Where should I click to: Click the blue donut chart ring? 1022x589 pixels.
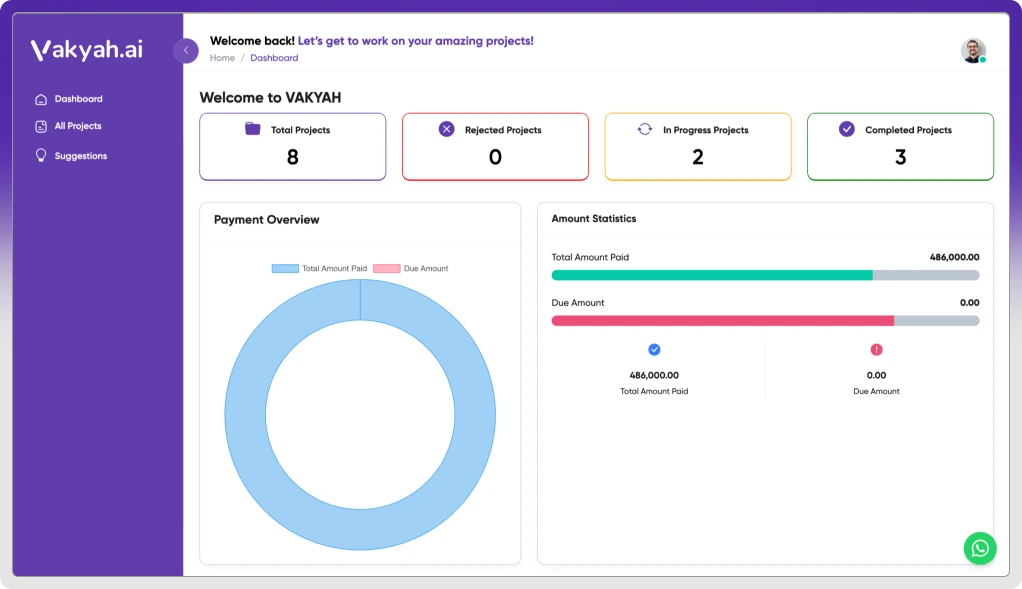point(245,415)
